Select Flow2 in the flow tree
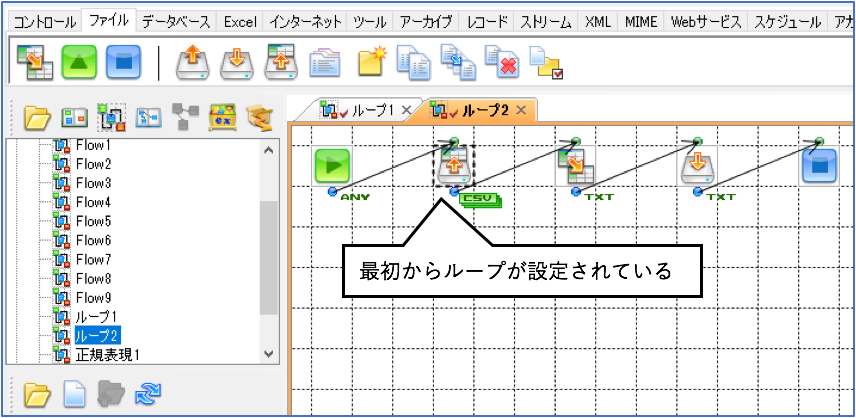 point(93,164)
